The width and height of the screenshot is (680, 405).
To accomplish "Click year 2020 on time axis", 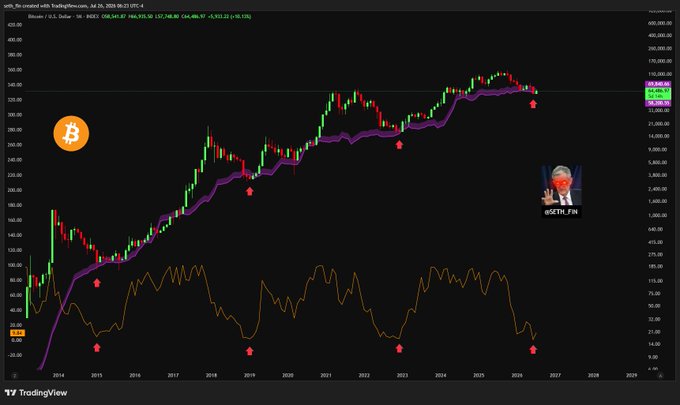I will coord(288,376).
